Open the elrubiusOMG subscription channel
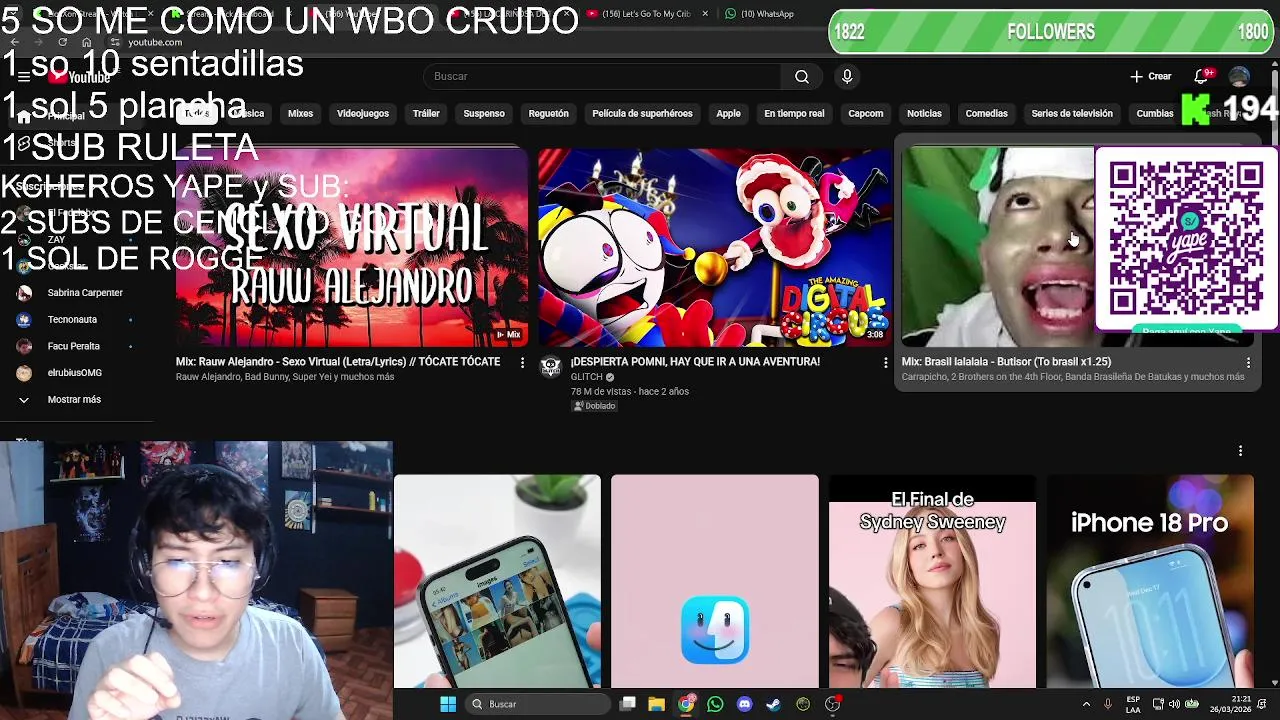This screenshot has width=1280, height=720. 76,373
